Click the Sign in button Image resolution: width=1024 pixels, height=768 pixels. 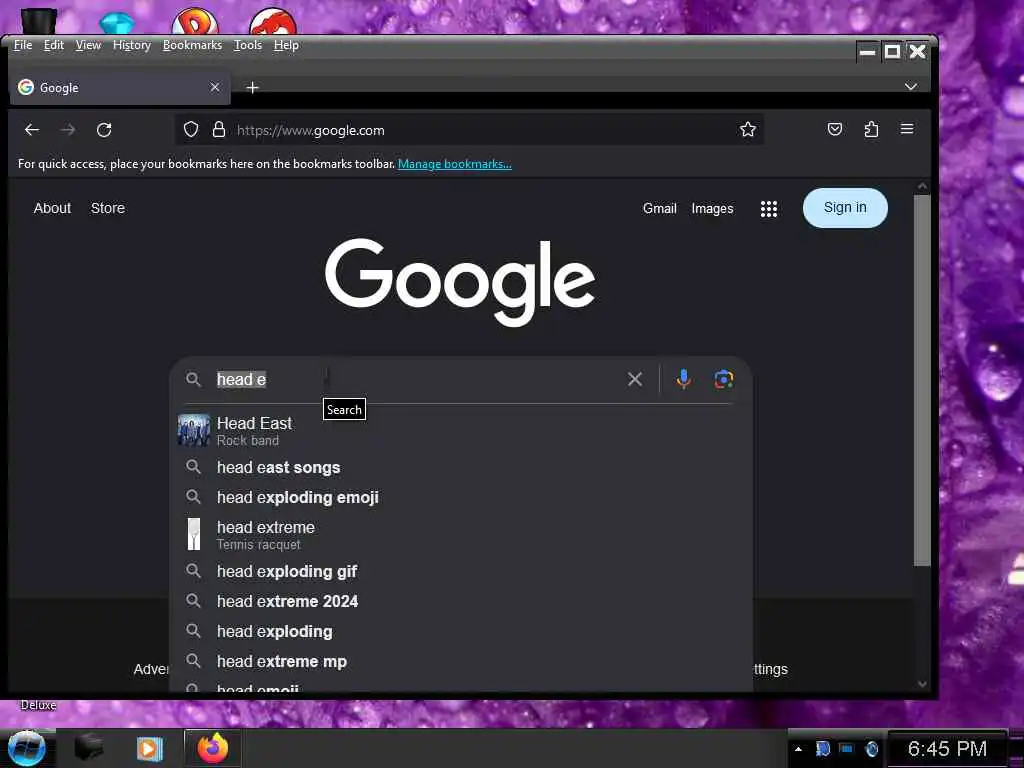[x=845, y=208]
